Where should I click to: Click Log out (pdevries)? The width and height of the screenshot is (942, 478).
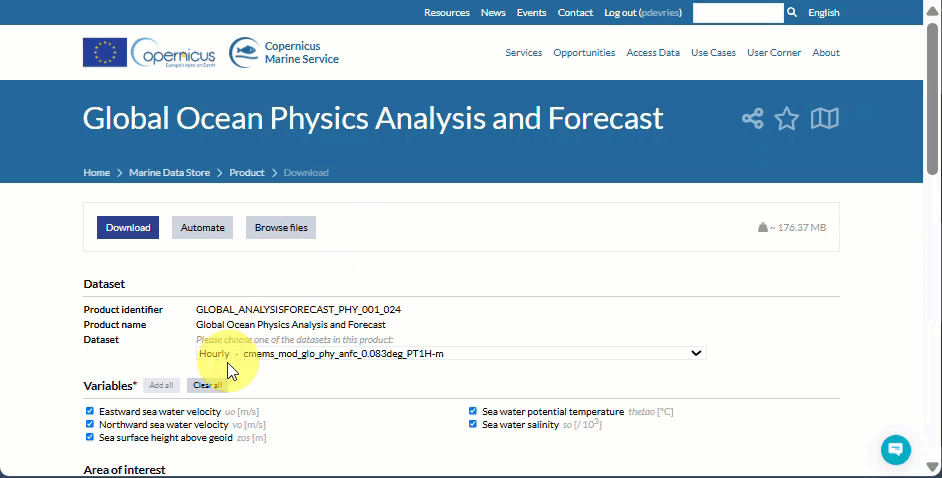[643, 13]
